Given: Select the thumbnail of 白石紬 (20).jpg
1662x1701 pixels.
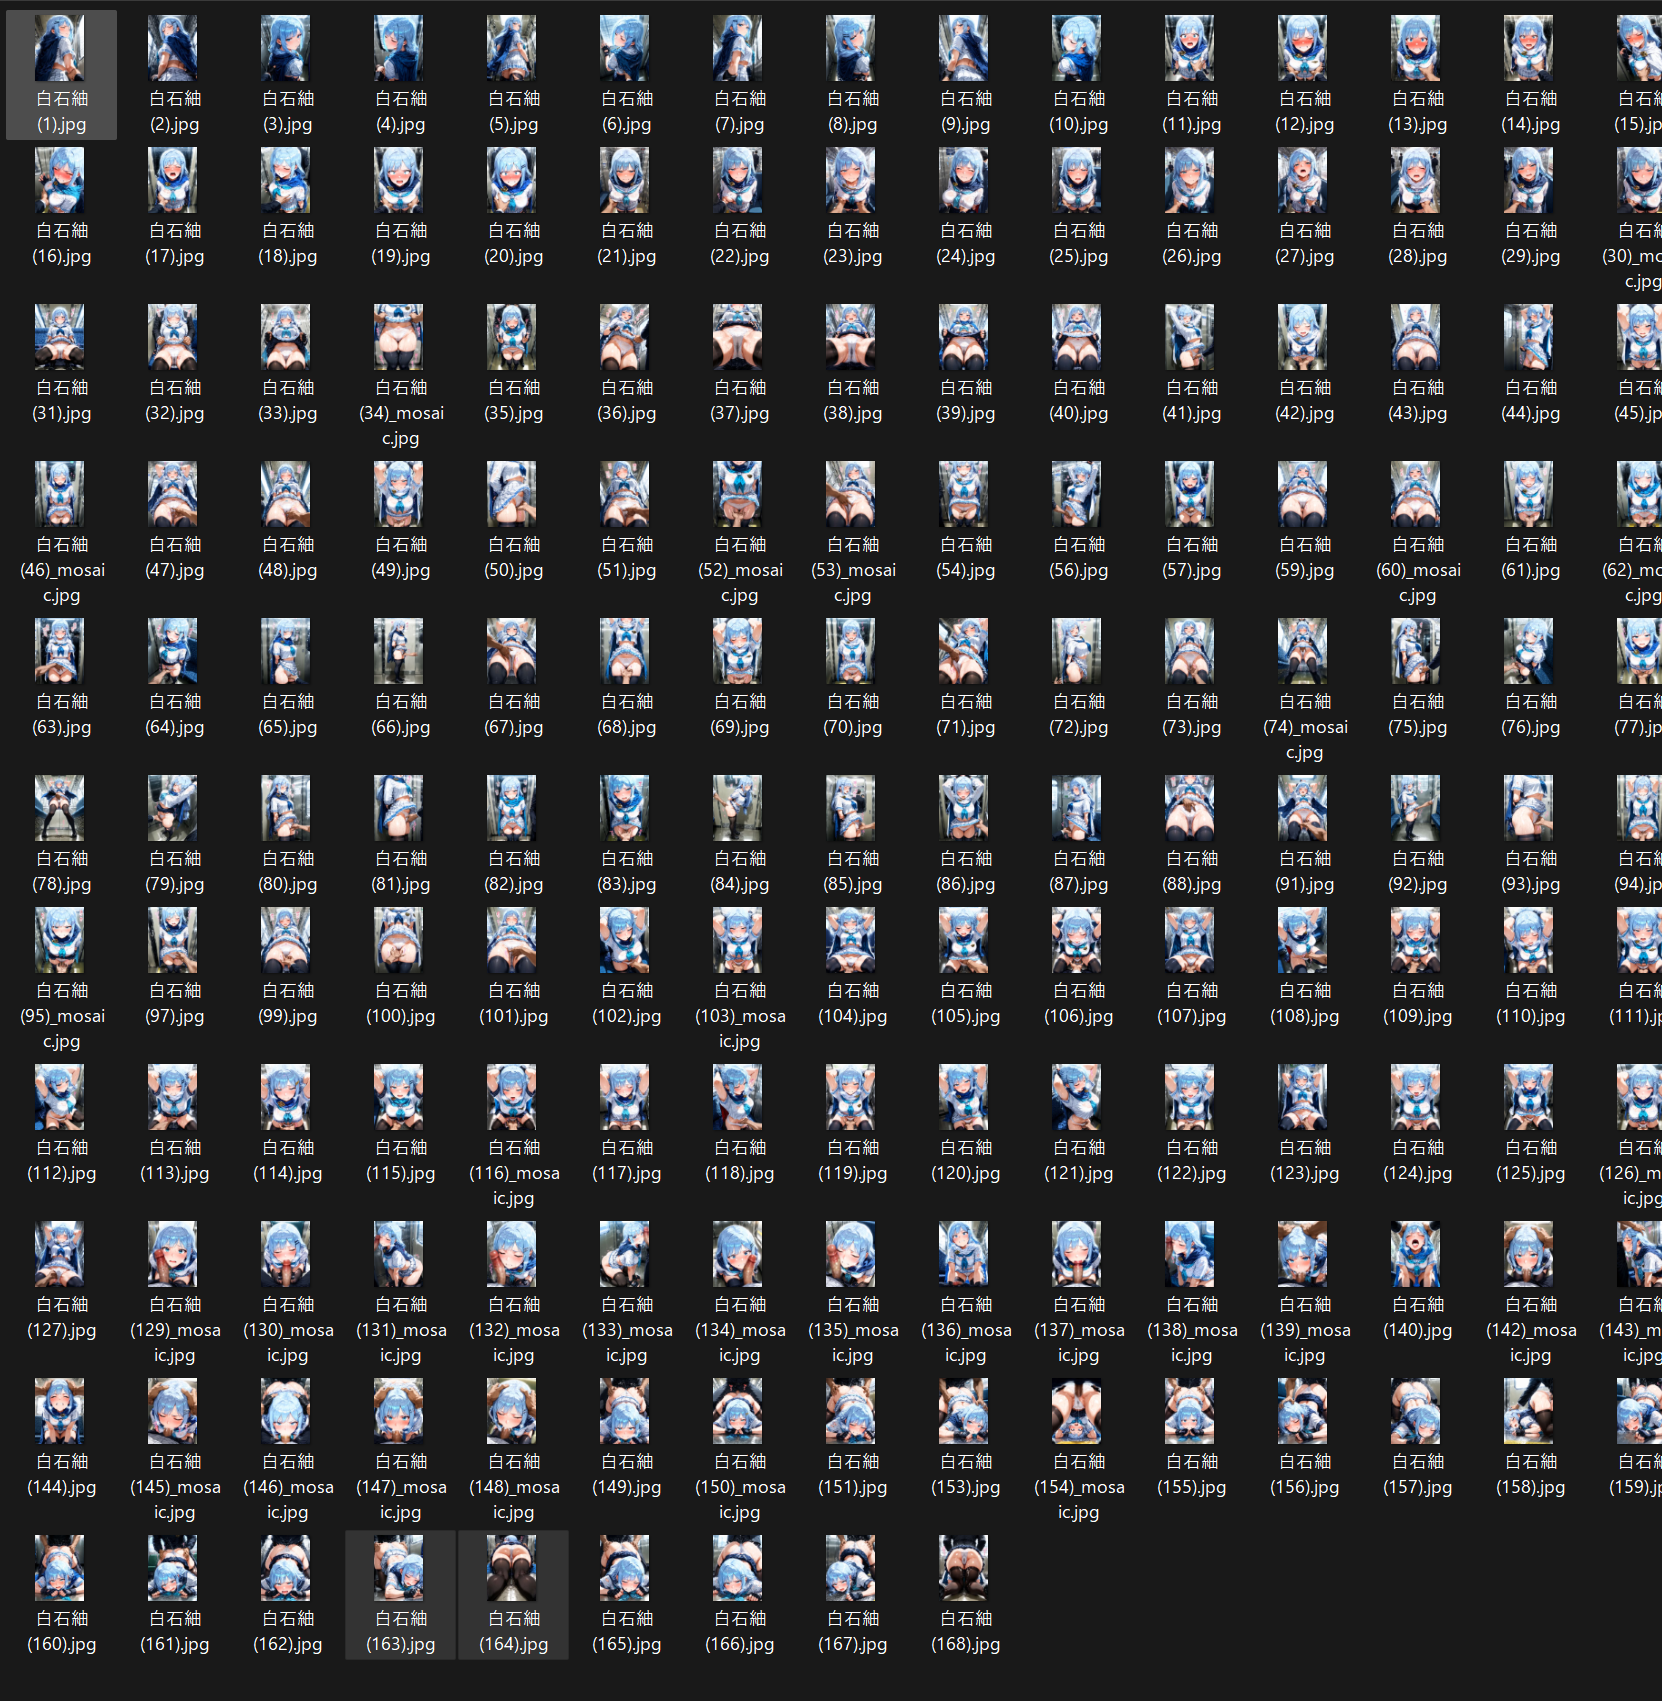Looking at the screenshot, I should (512, 180).
